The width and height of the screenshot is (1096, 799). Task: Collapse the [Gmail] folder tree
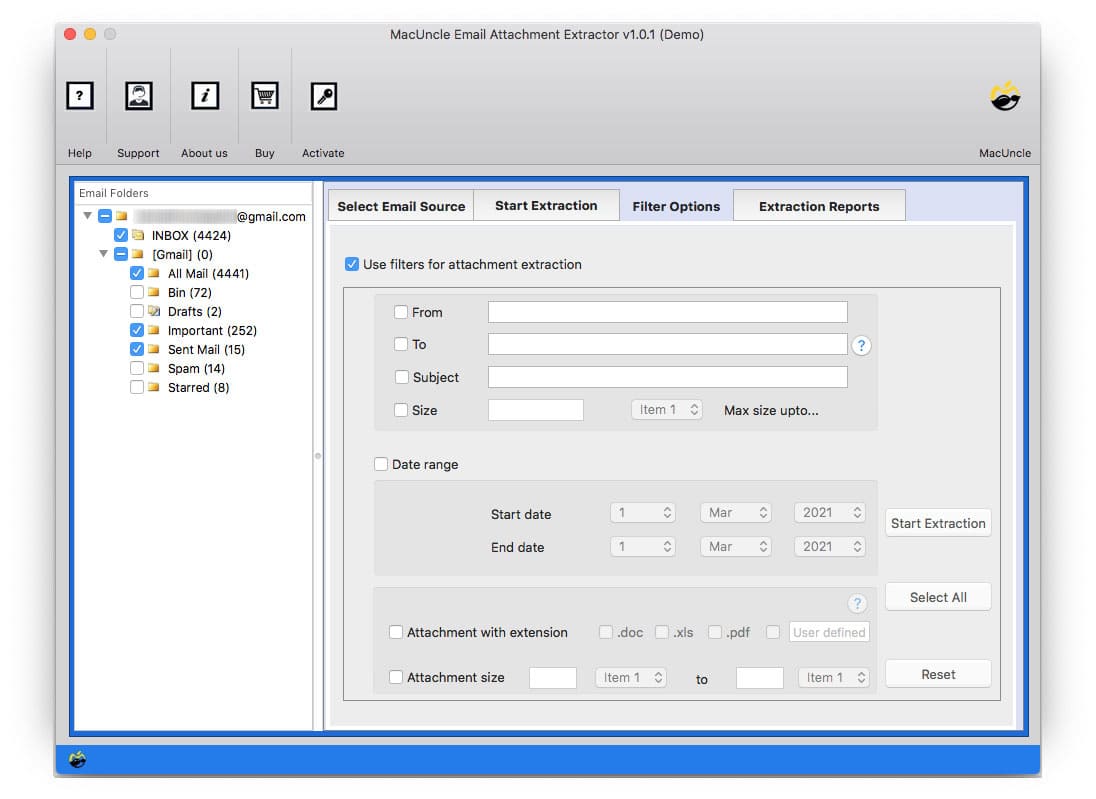[104, 255]
